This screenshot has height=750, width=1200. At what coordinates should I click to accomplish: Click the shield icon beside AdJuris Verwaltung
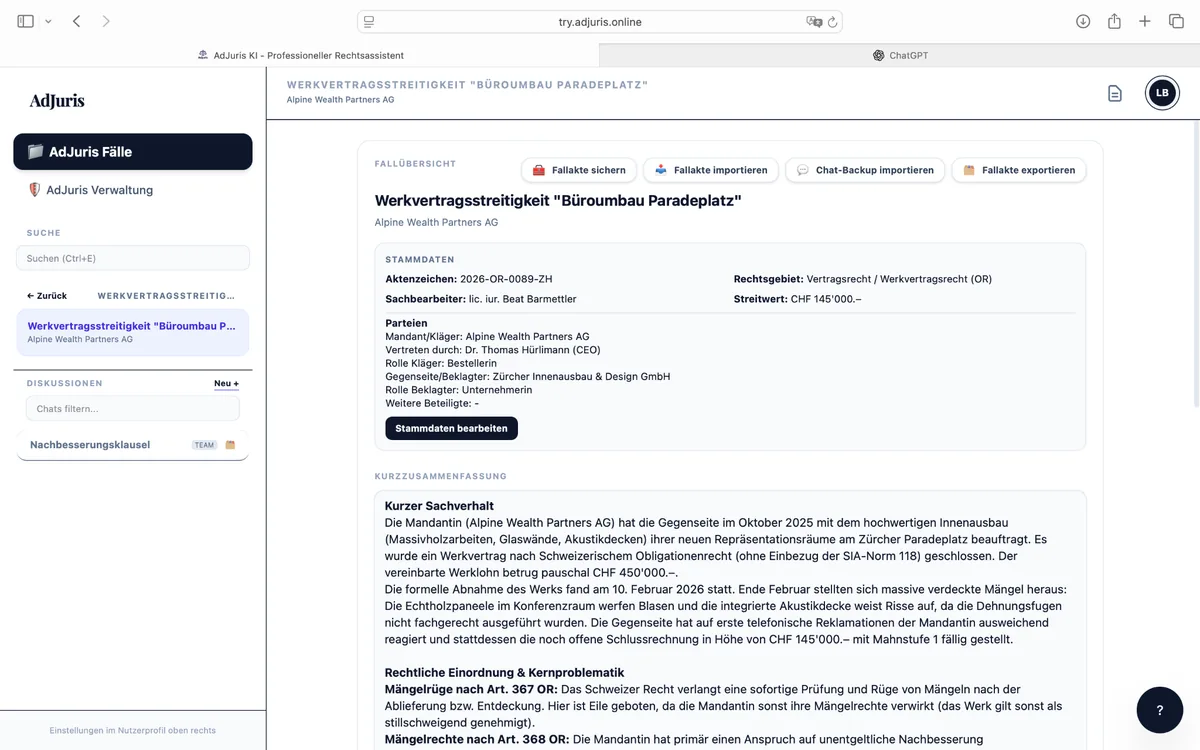click(35, 190)
